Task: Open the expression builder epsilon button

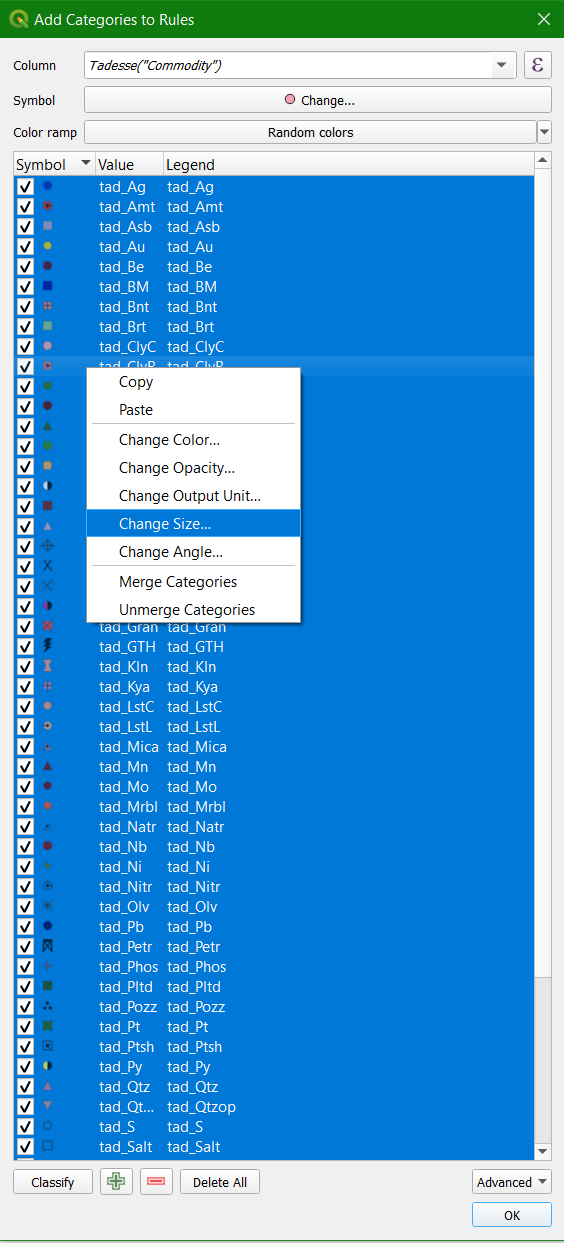Action: [x=538, y=66]
